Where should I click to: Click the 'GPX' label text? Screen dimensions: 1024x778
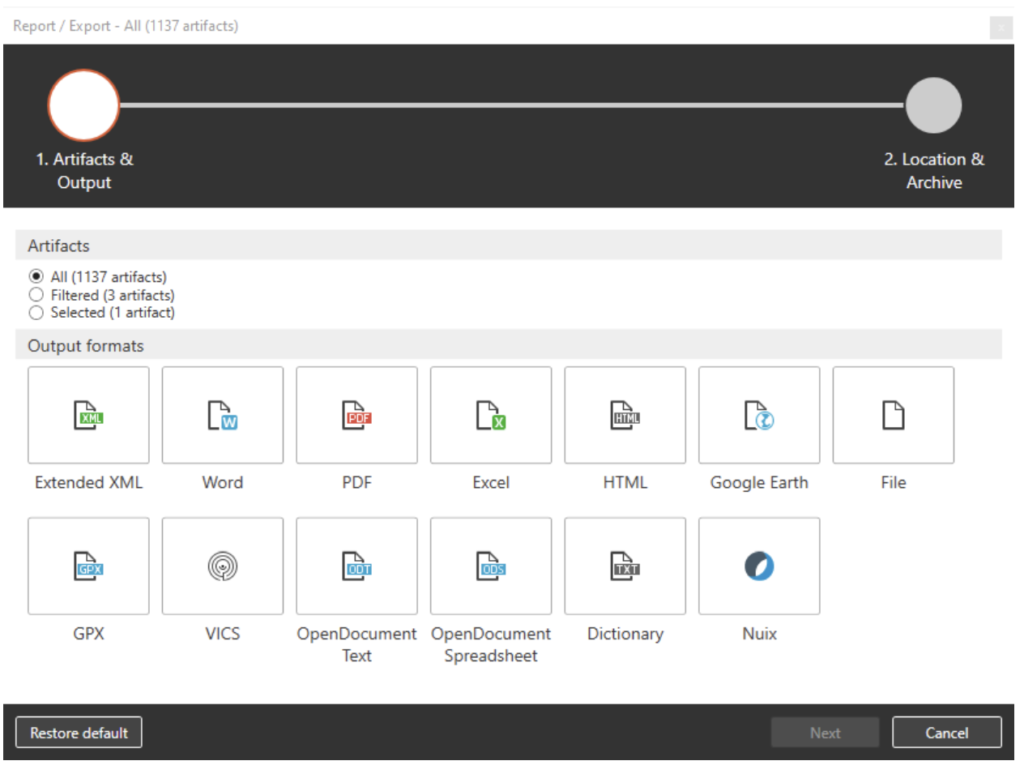coord(88,634)
